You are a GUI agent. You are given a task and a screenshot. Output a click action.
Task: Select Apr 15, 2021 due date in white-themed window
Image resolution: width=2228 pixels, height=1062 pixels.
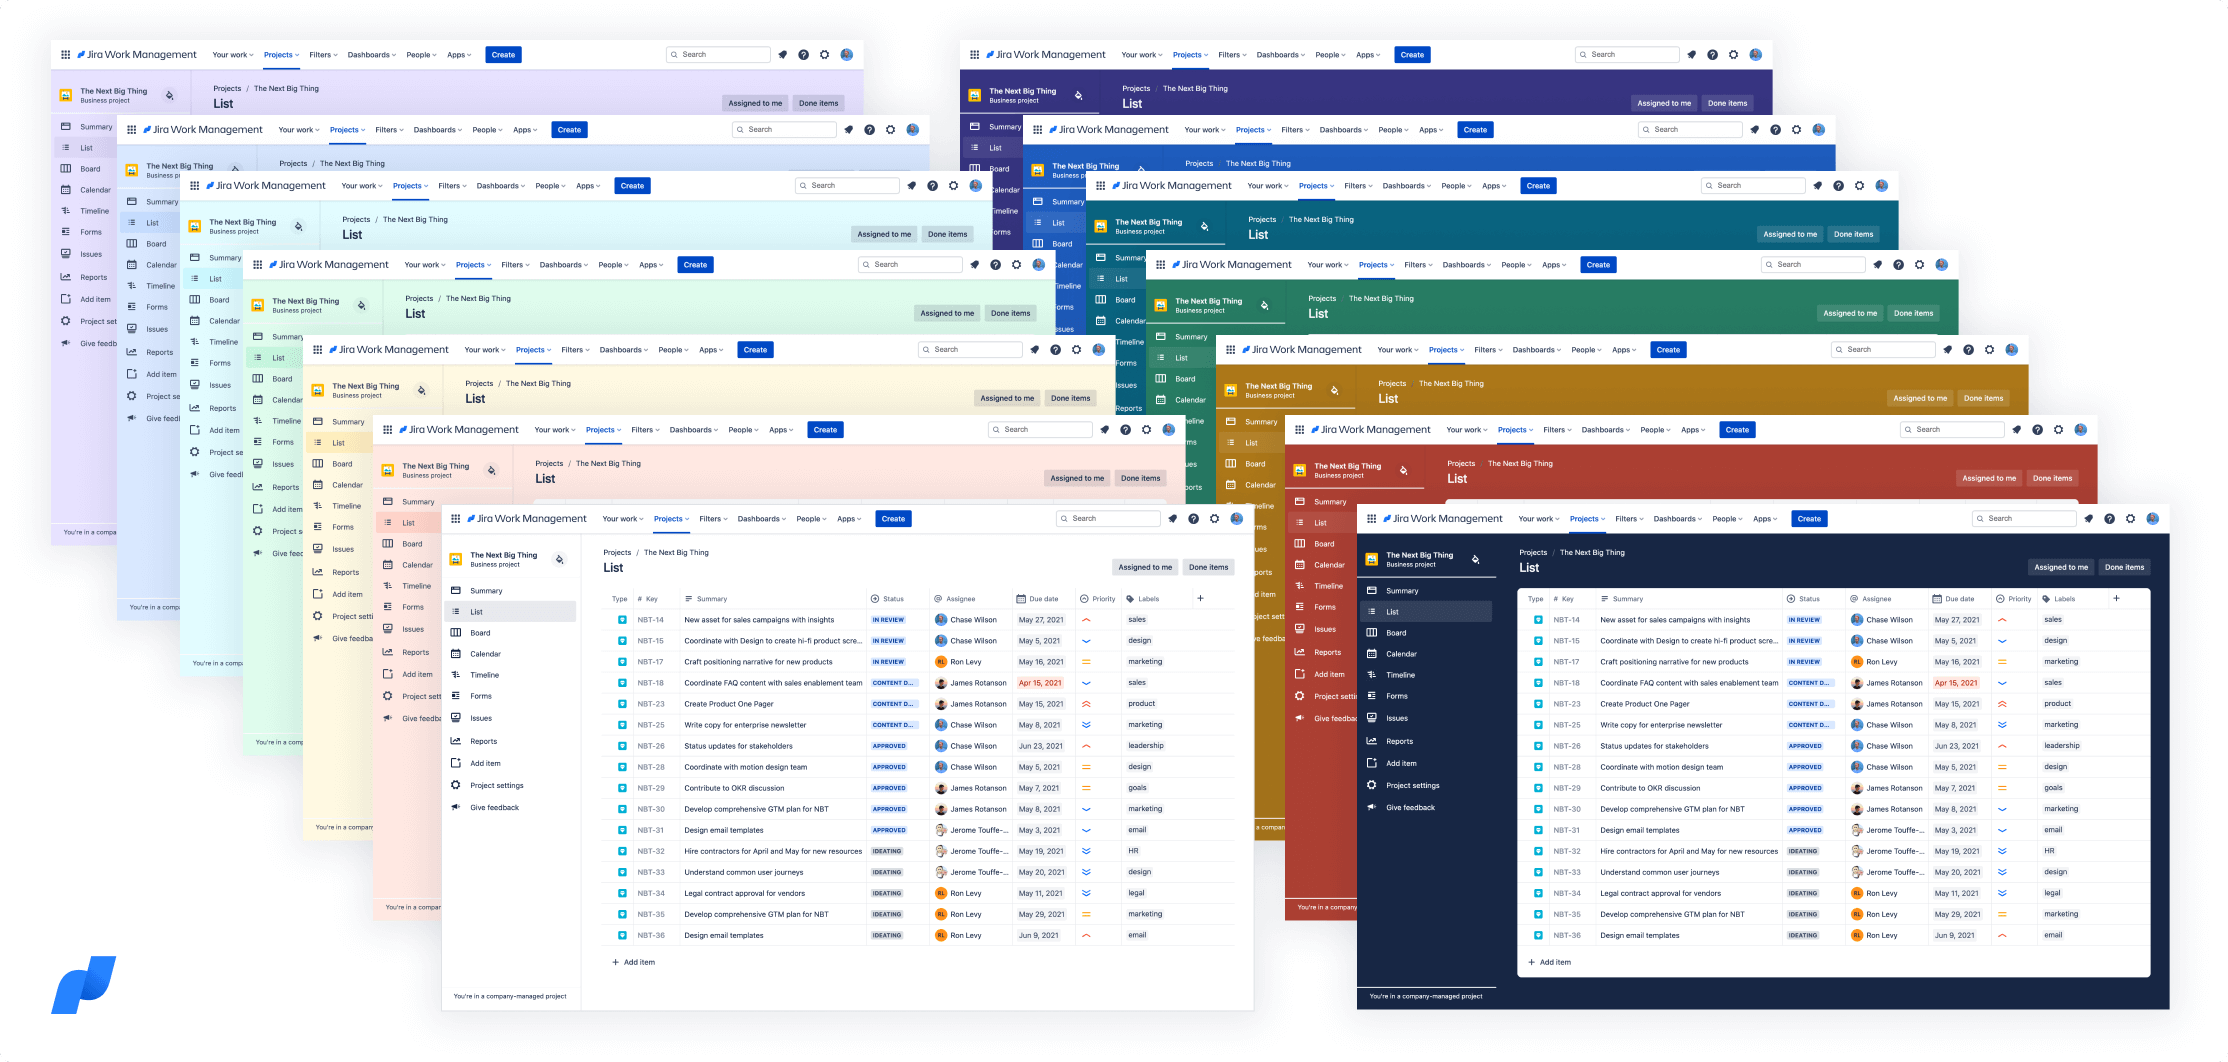pos(1040,683)
